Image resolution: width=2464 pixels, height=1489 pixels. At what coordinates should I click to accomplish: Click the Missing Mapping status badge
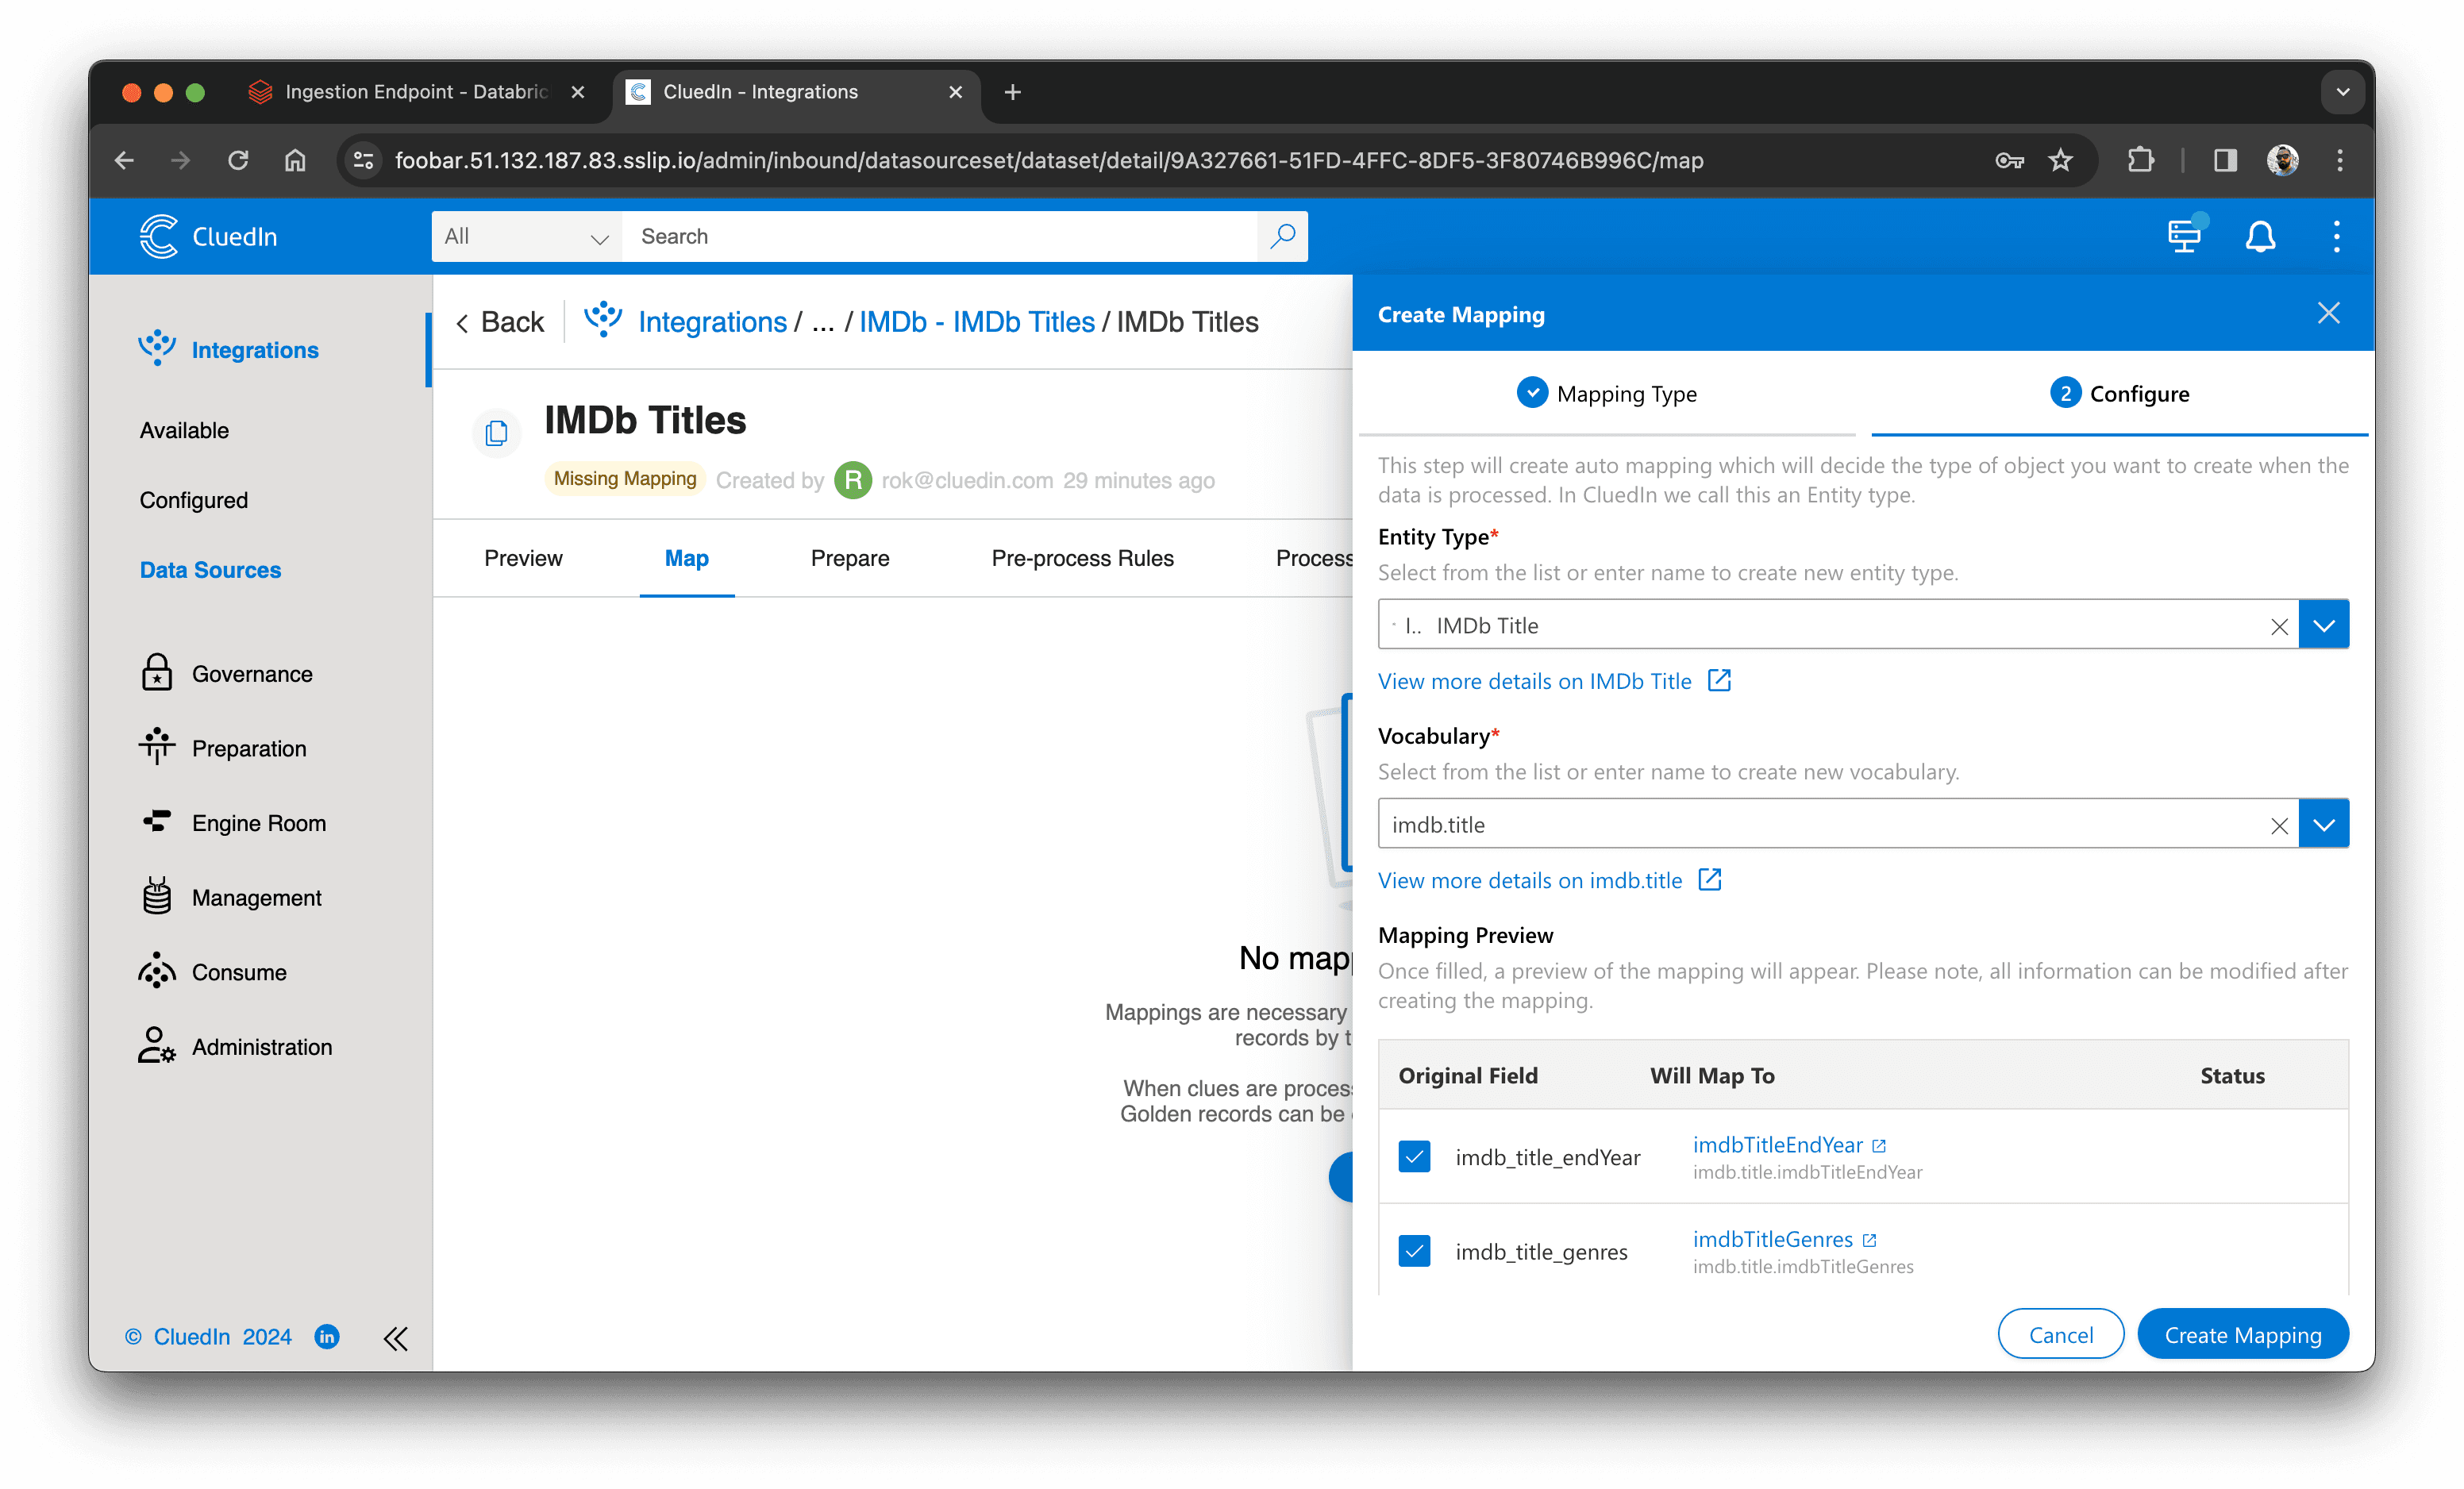(x=625, y=479)
